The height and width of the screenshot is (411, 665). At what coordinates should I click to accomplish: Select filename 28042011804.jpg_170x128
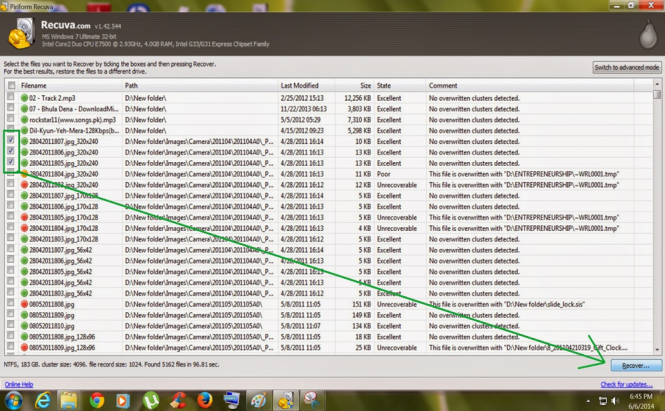(64, 228)
